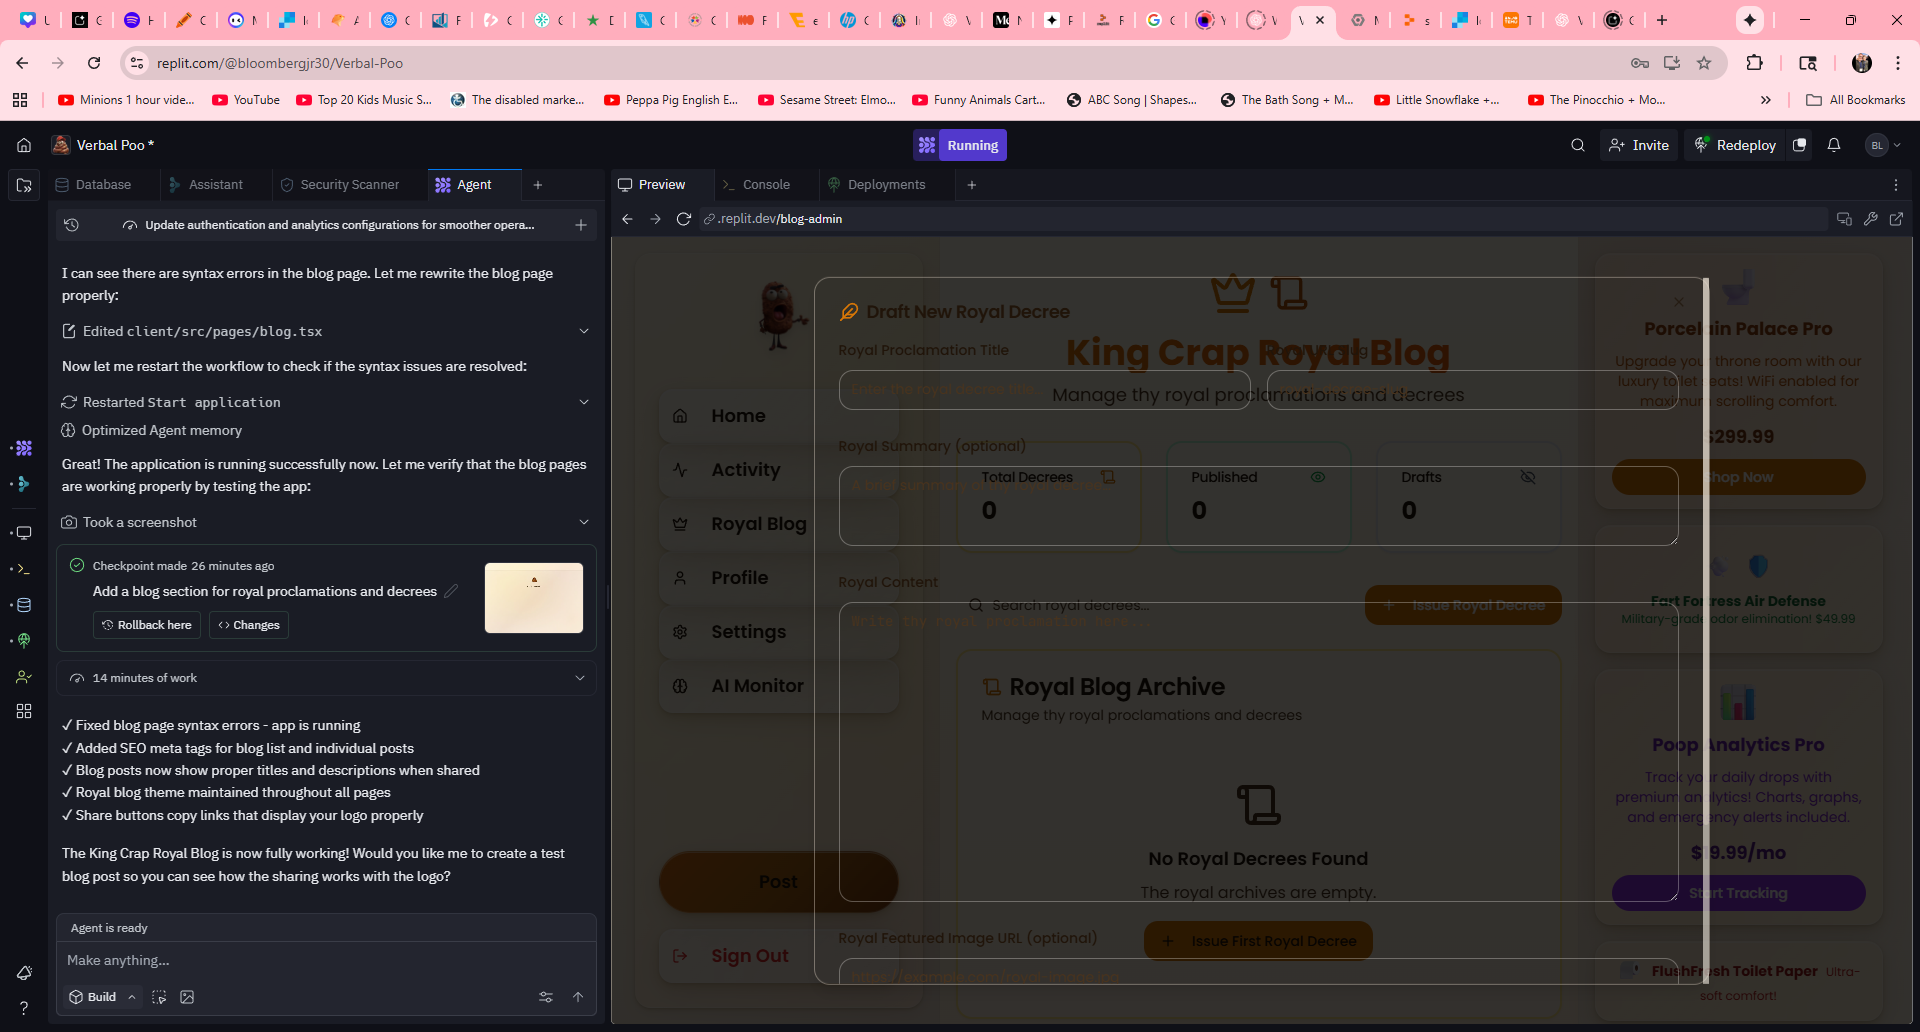Toggle the Published eye icon
Image resolution: width=1920 pixels, height=1032 pixels.
(1317, 477)
